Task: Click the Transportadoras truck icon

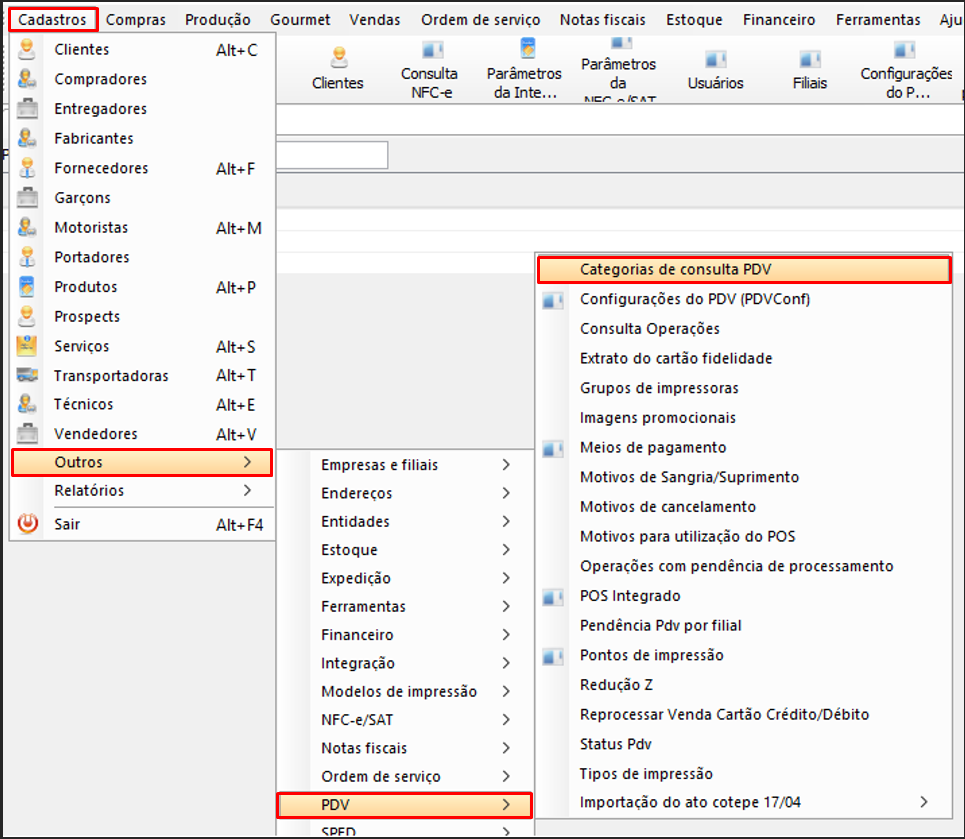Action: 26,374
